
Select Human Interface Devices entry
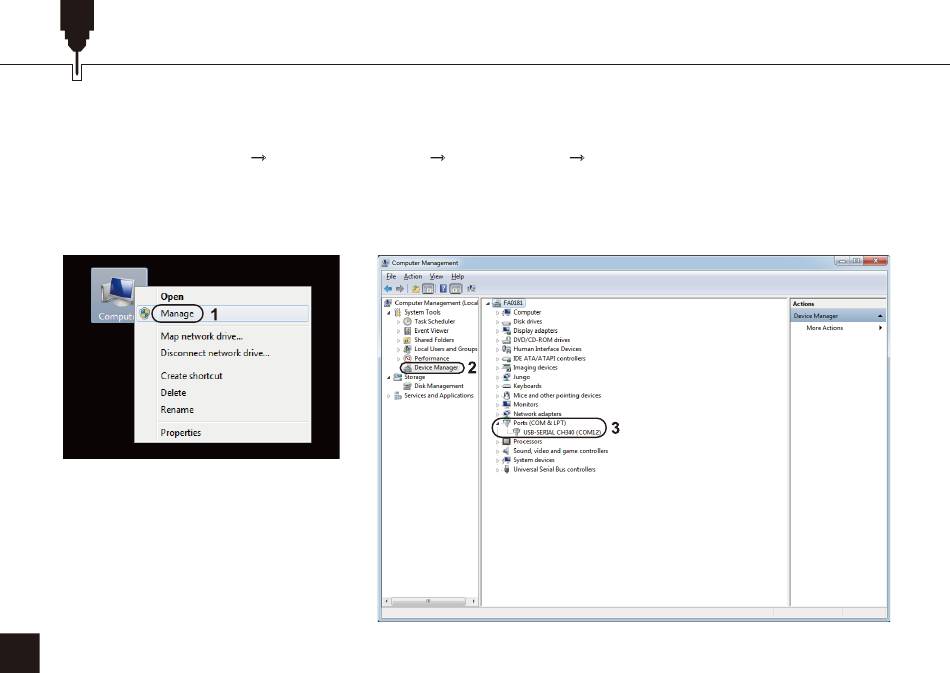coord(547,349)
